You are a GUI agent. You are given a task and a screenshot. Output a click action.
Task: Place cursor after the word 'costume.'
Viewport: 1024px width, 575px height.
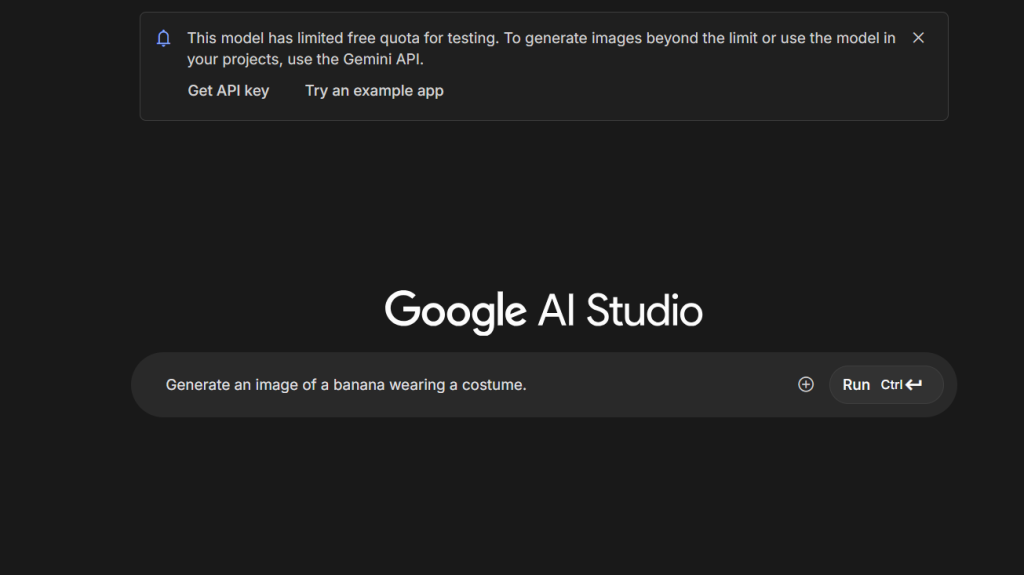click(x=527, y=385)
